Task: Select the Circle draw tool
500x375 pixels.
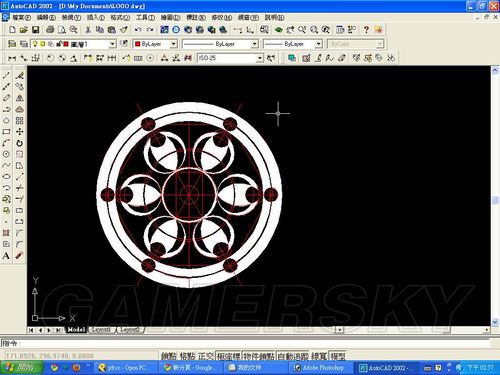Action: click(6, 154)
